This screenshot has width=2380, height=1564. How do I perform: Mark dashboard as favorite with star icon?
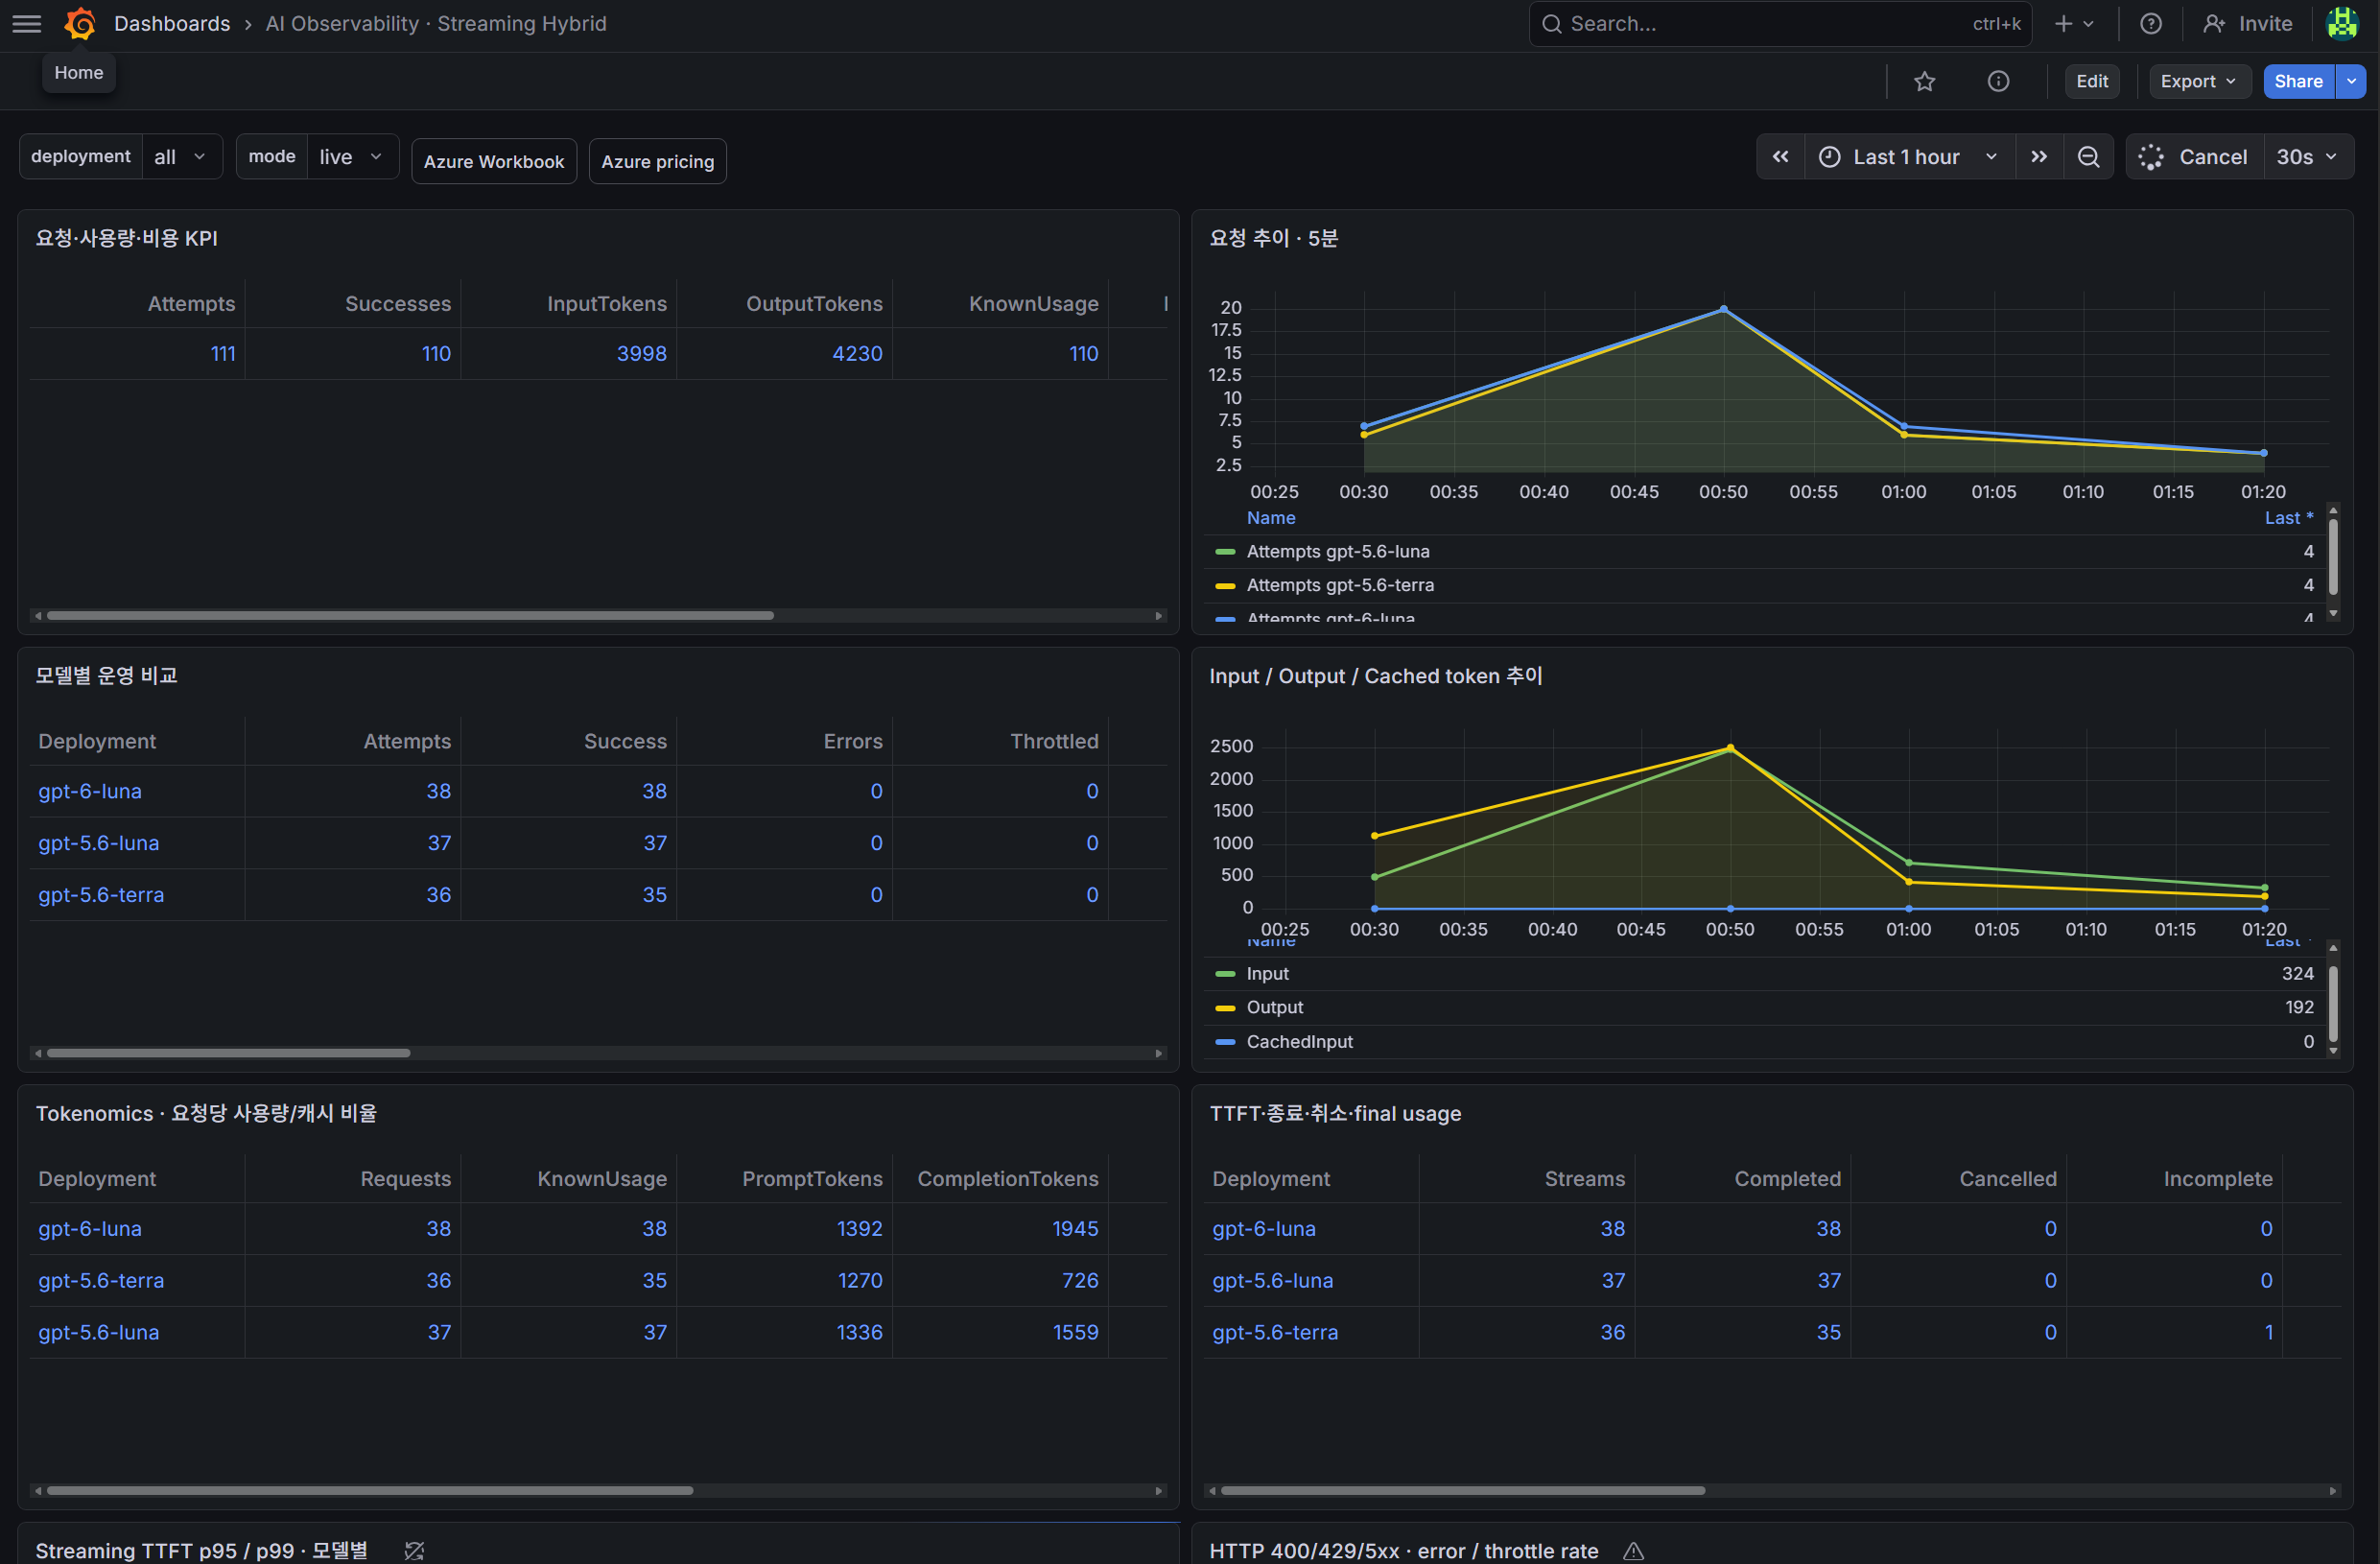tap(1924, 82)
